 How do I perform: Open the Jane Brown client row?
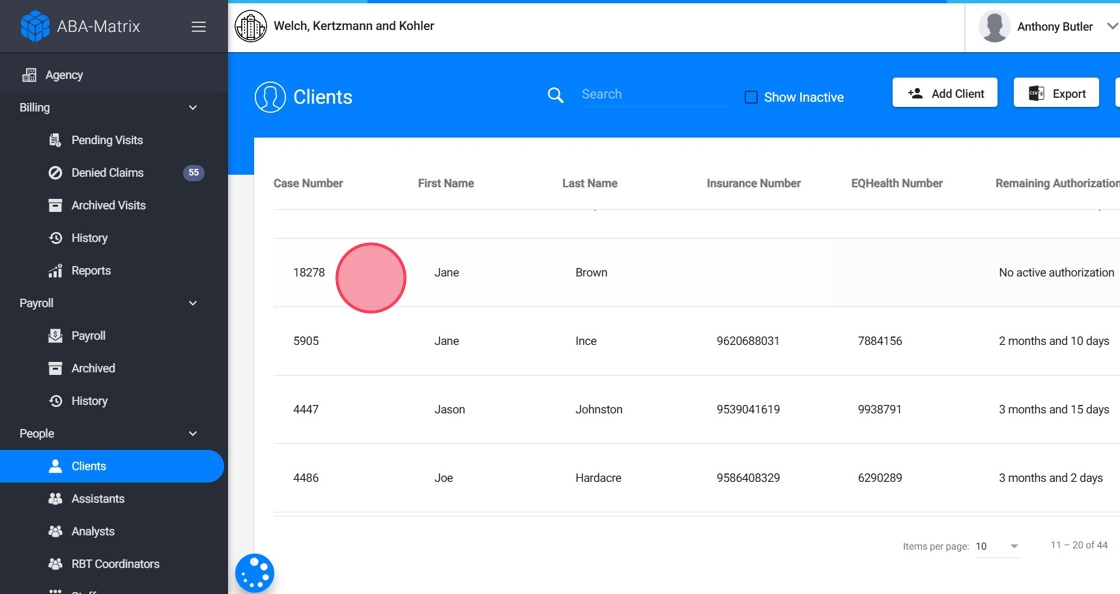click(x=696, y=273)
